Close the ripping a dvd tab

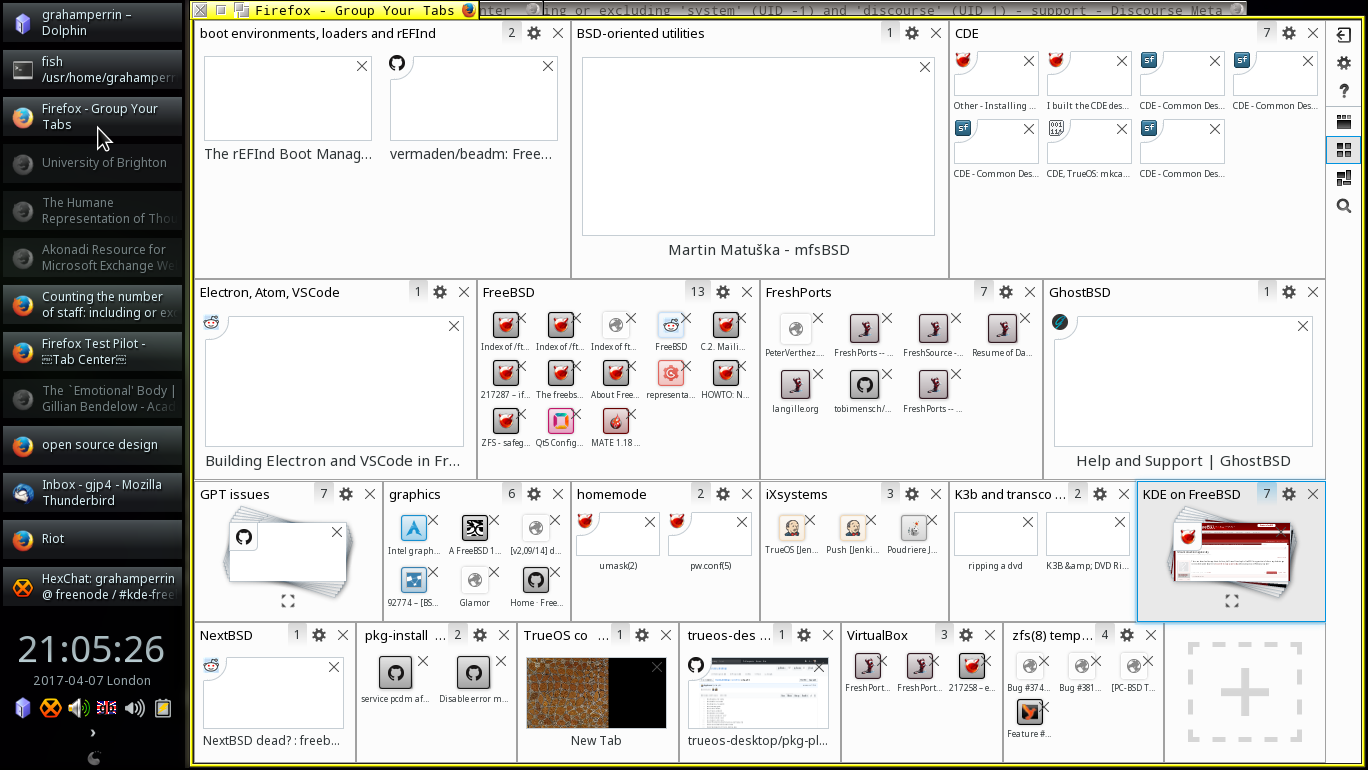1028,522
